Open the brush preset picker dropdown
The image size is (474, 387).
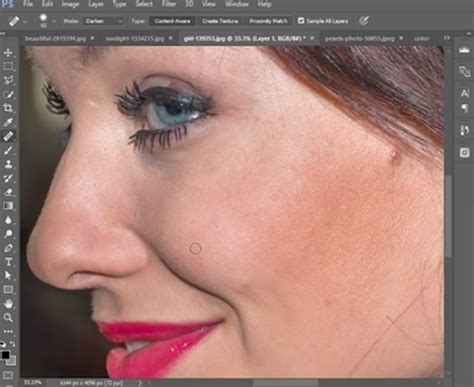coord(54,21)
